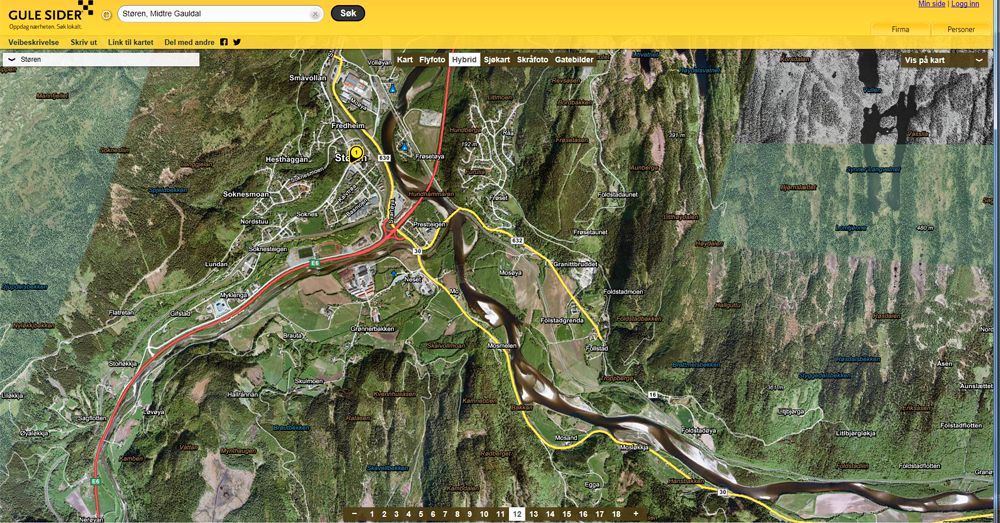This screenshot has width=1000, height=523.
Task: Click the round location icon beside the search box
Action: click(107, 14)
